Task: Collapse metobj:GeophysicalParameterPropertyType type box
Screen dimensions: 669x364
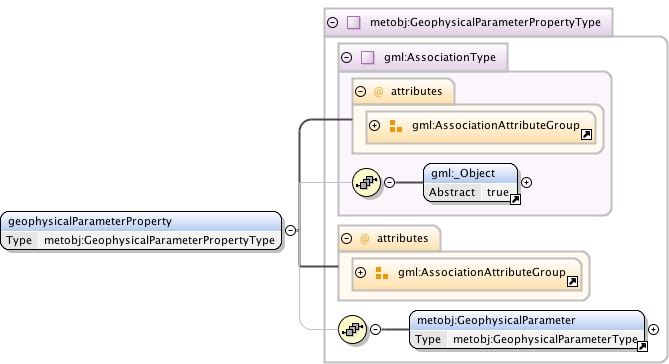Action: 332,22
